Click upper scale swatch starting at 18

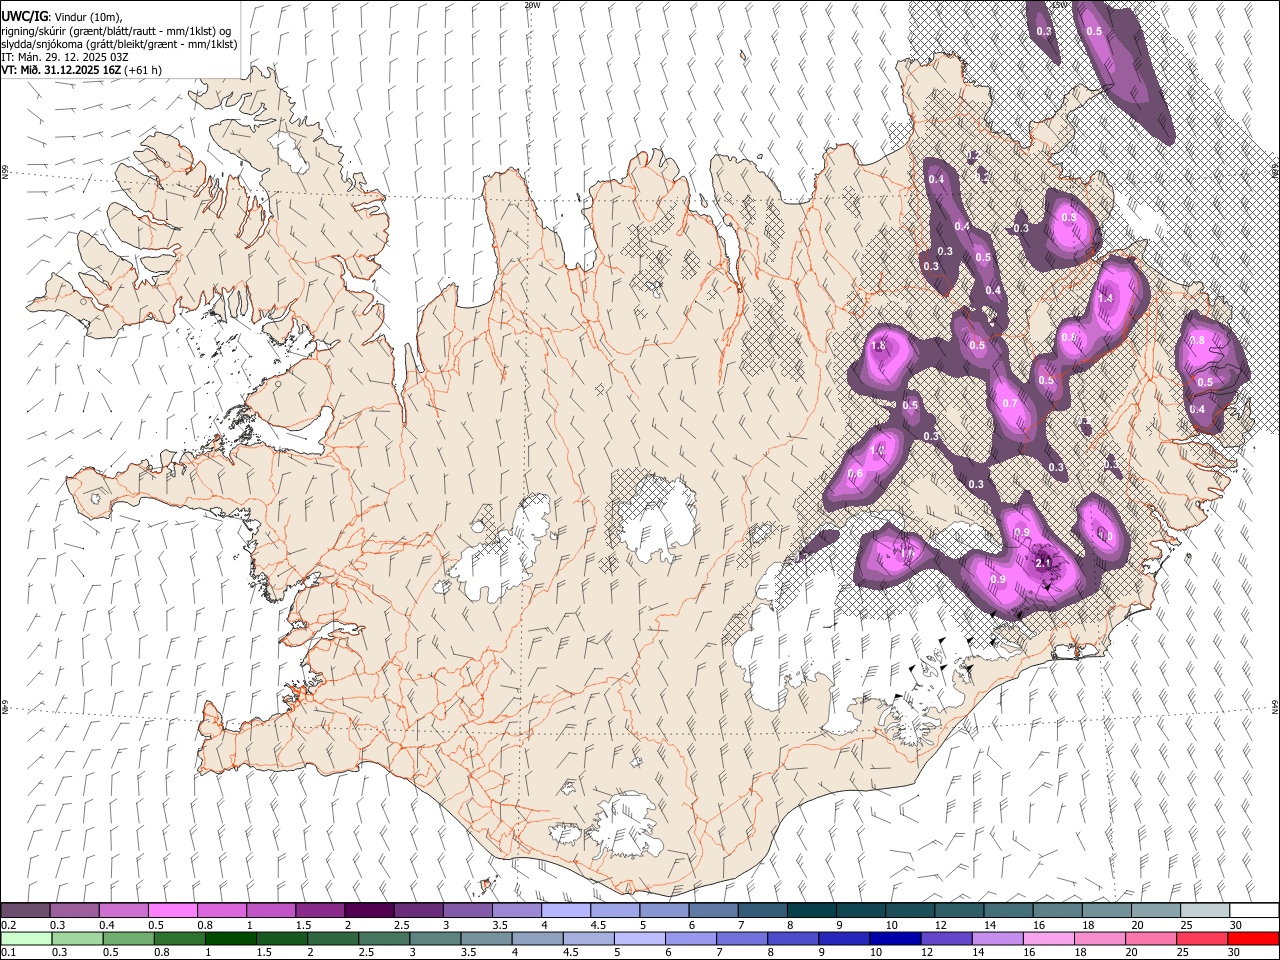(x=1106, y=911)
